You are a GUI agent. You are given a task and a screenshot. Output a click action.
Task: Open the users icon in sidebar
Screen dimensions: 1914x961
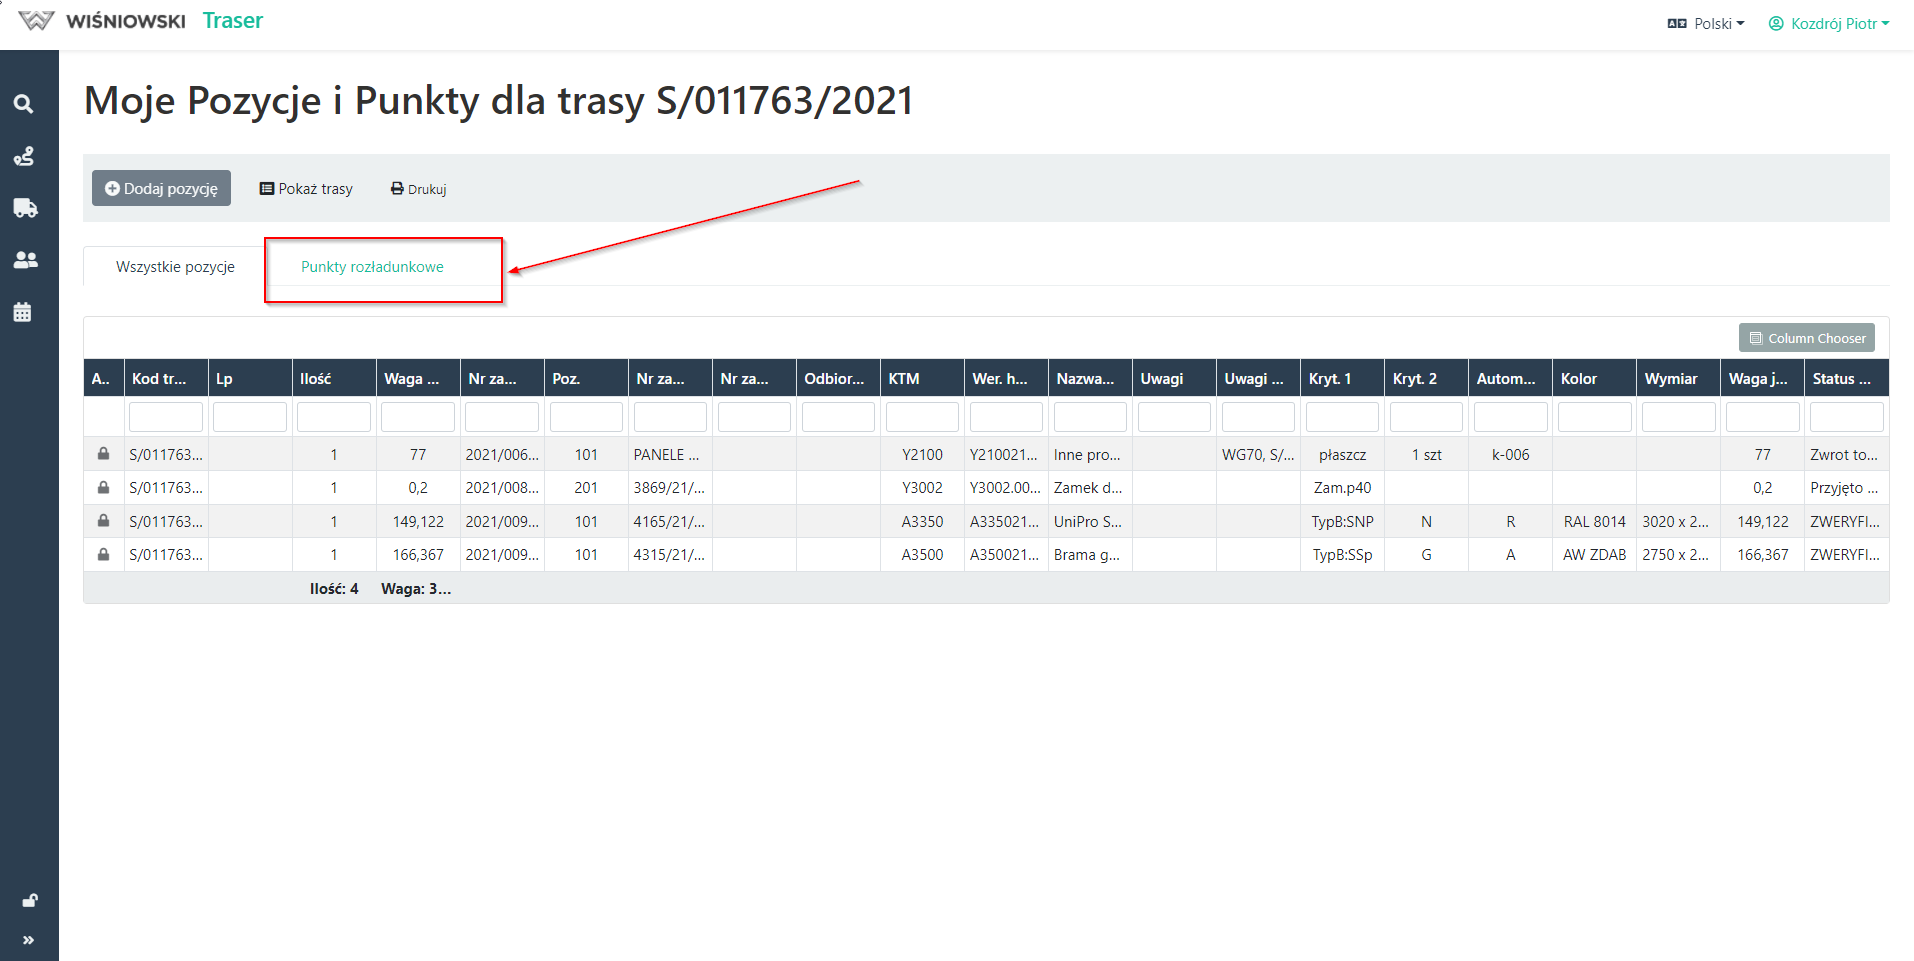point(25,260)
